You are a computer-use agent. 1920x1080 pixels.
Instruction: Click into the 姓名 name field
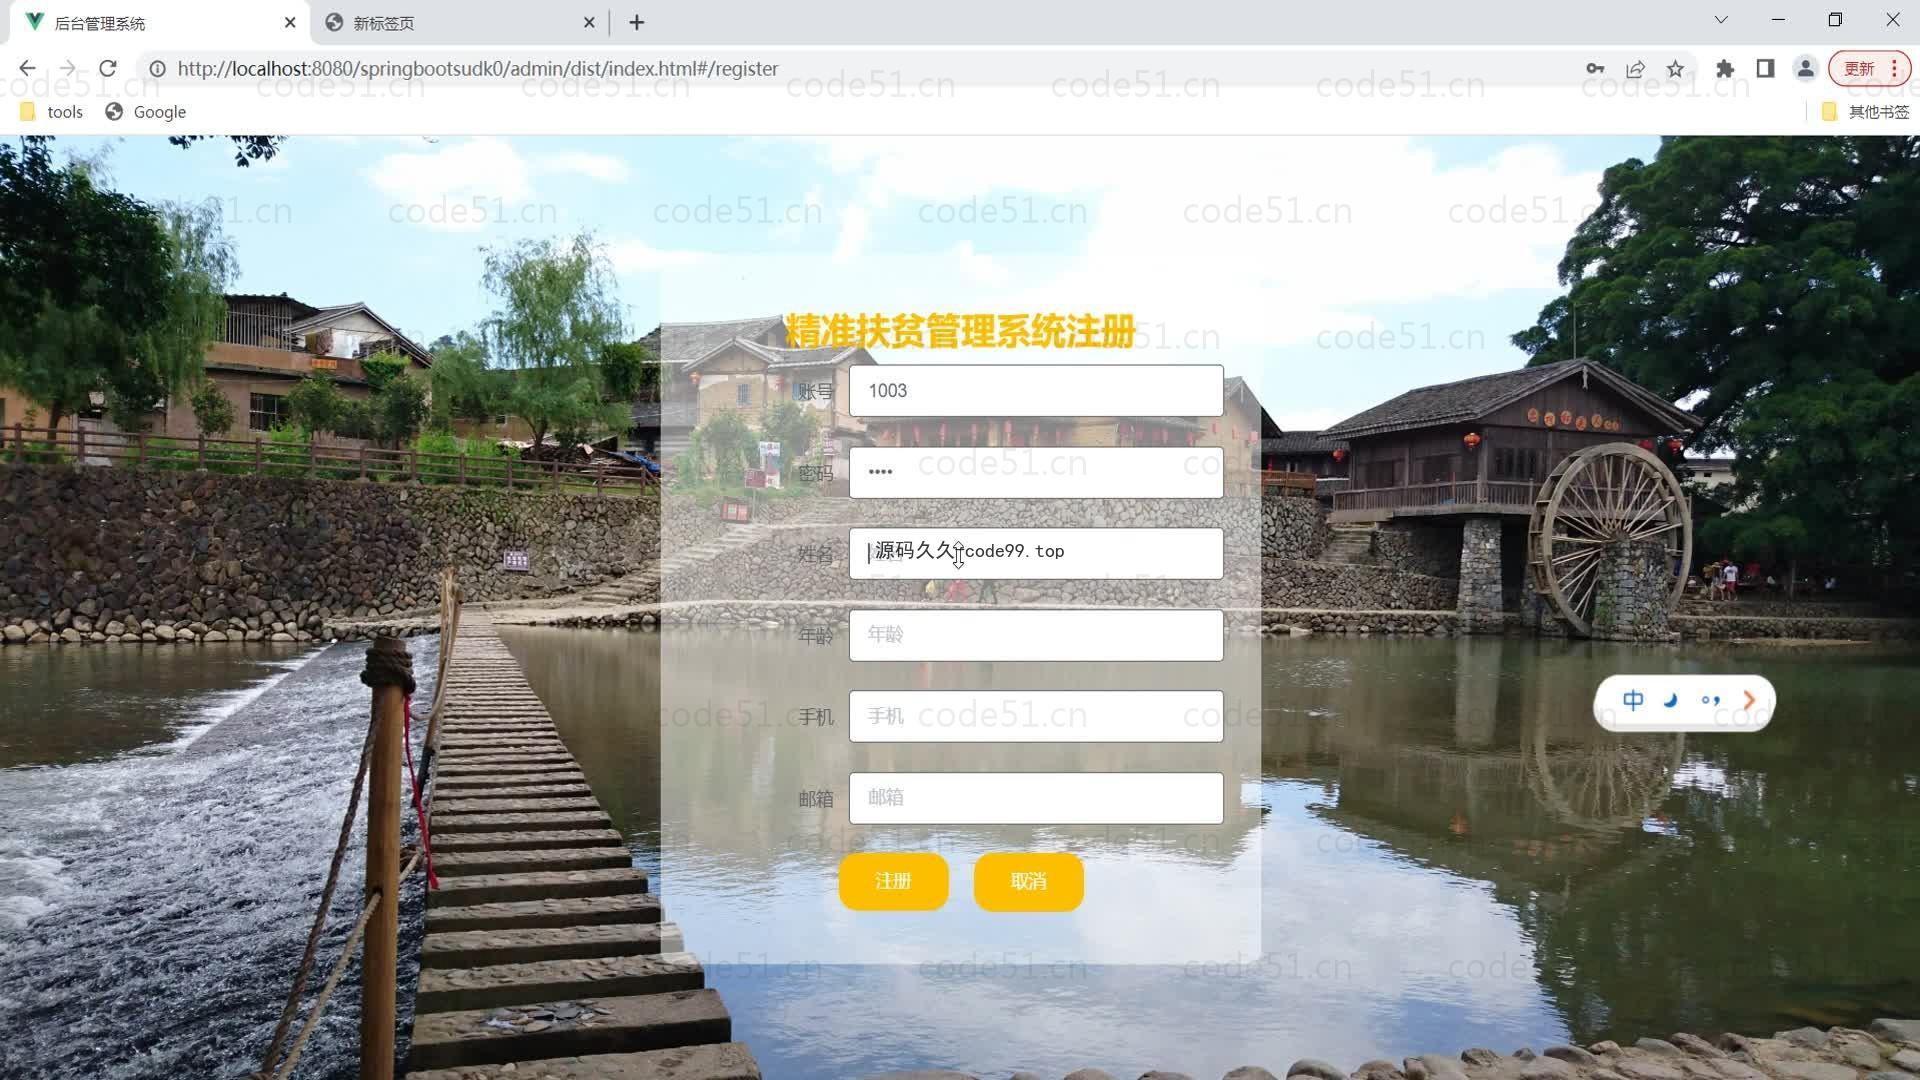(1036, 553)
